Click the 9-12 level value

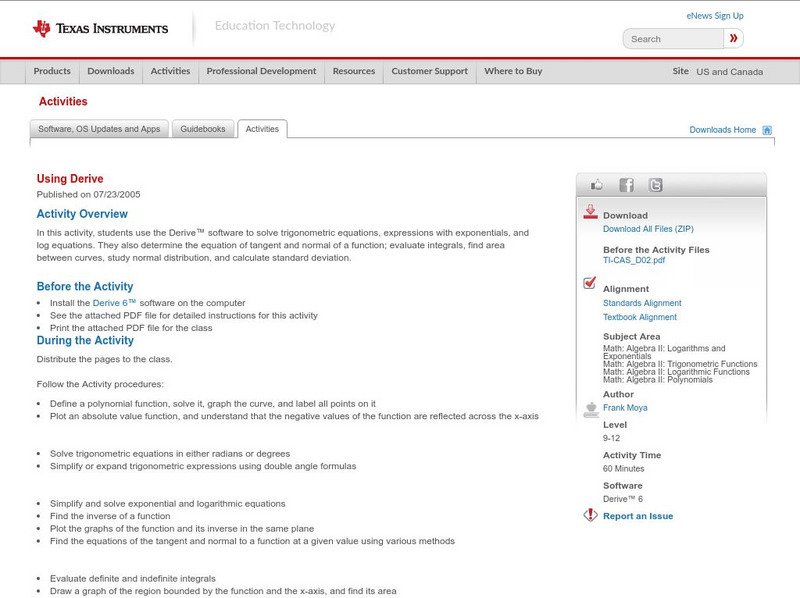pyautogui.click(x=611, y=438)
